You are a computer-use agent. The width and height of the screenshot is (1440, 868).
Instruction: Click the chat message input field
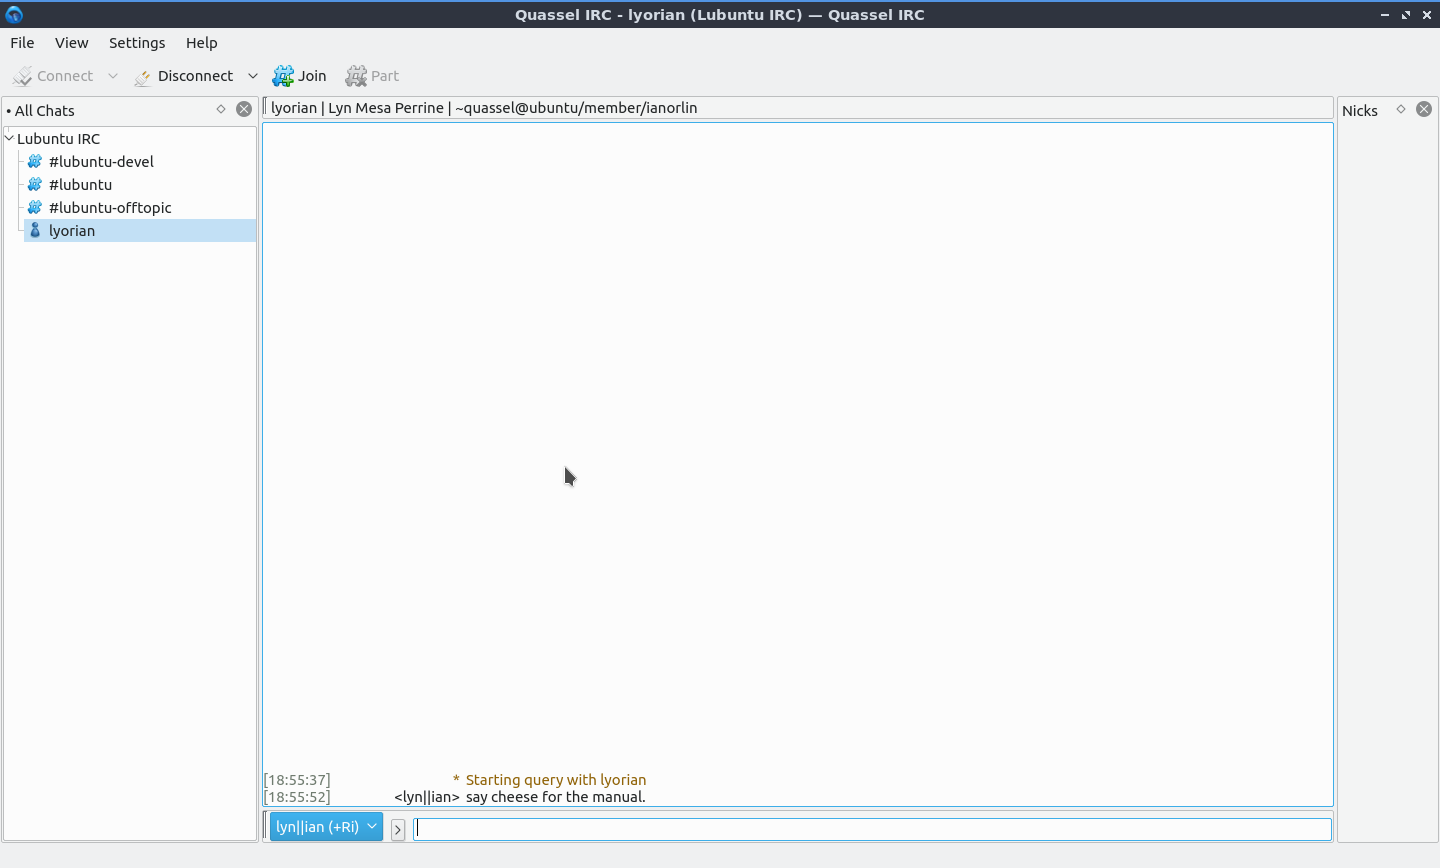[x=872, y=829]
